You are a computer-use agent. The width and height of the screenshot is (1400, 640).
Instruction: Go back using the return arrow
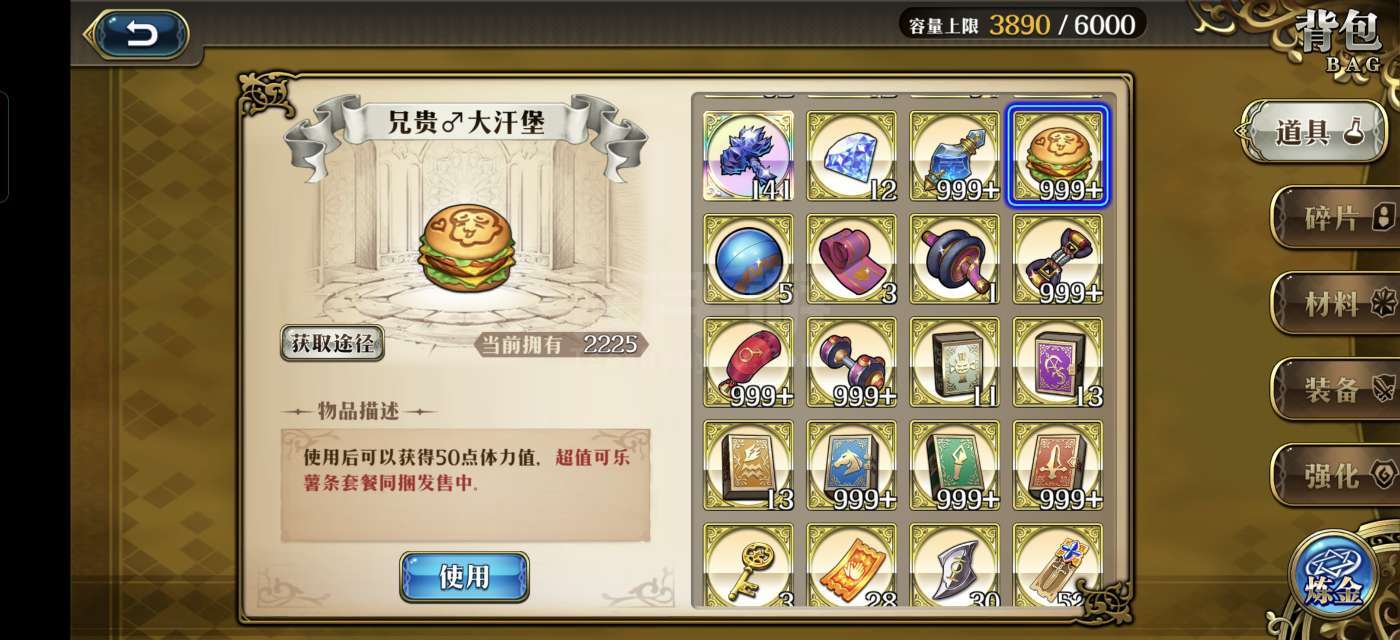(139, 35)
